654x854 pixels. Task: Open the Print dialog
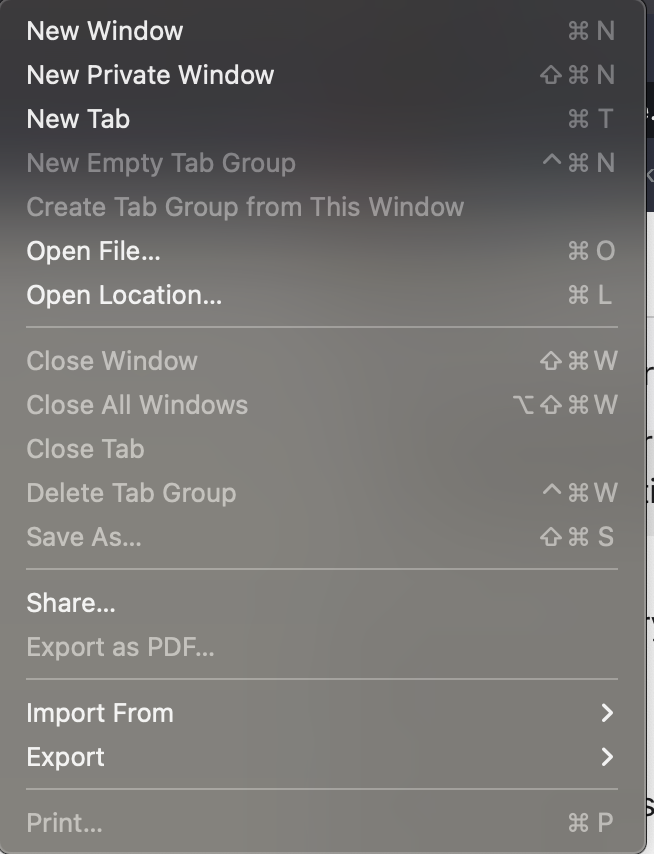(x=65, y=822)
